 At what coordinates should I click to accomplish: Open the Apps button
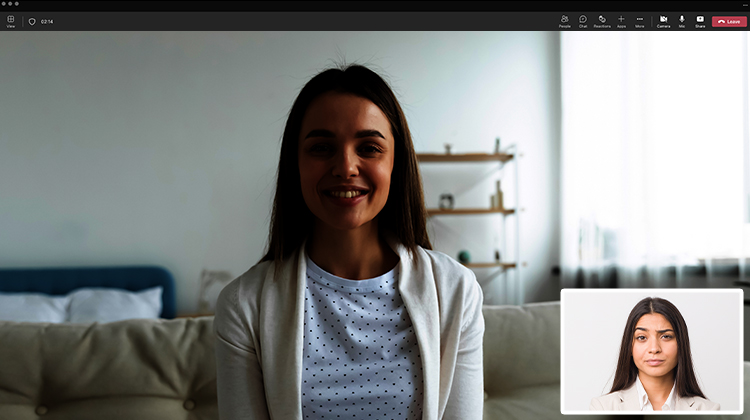(621, 21)
